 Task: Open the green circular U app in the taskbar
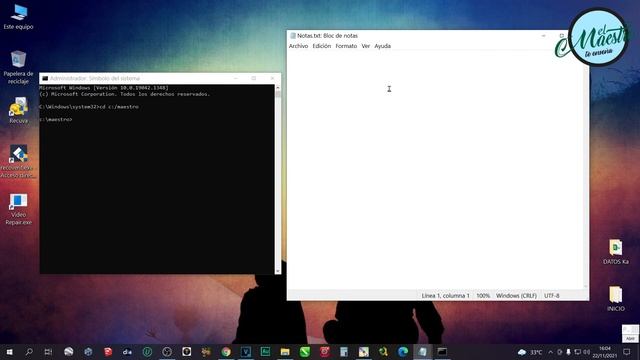[147, 352]
